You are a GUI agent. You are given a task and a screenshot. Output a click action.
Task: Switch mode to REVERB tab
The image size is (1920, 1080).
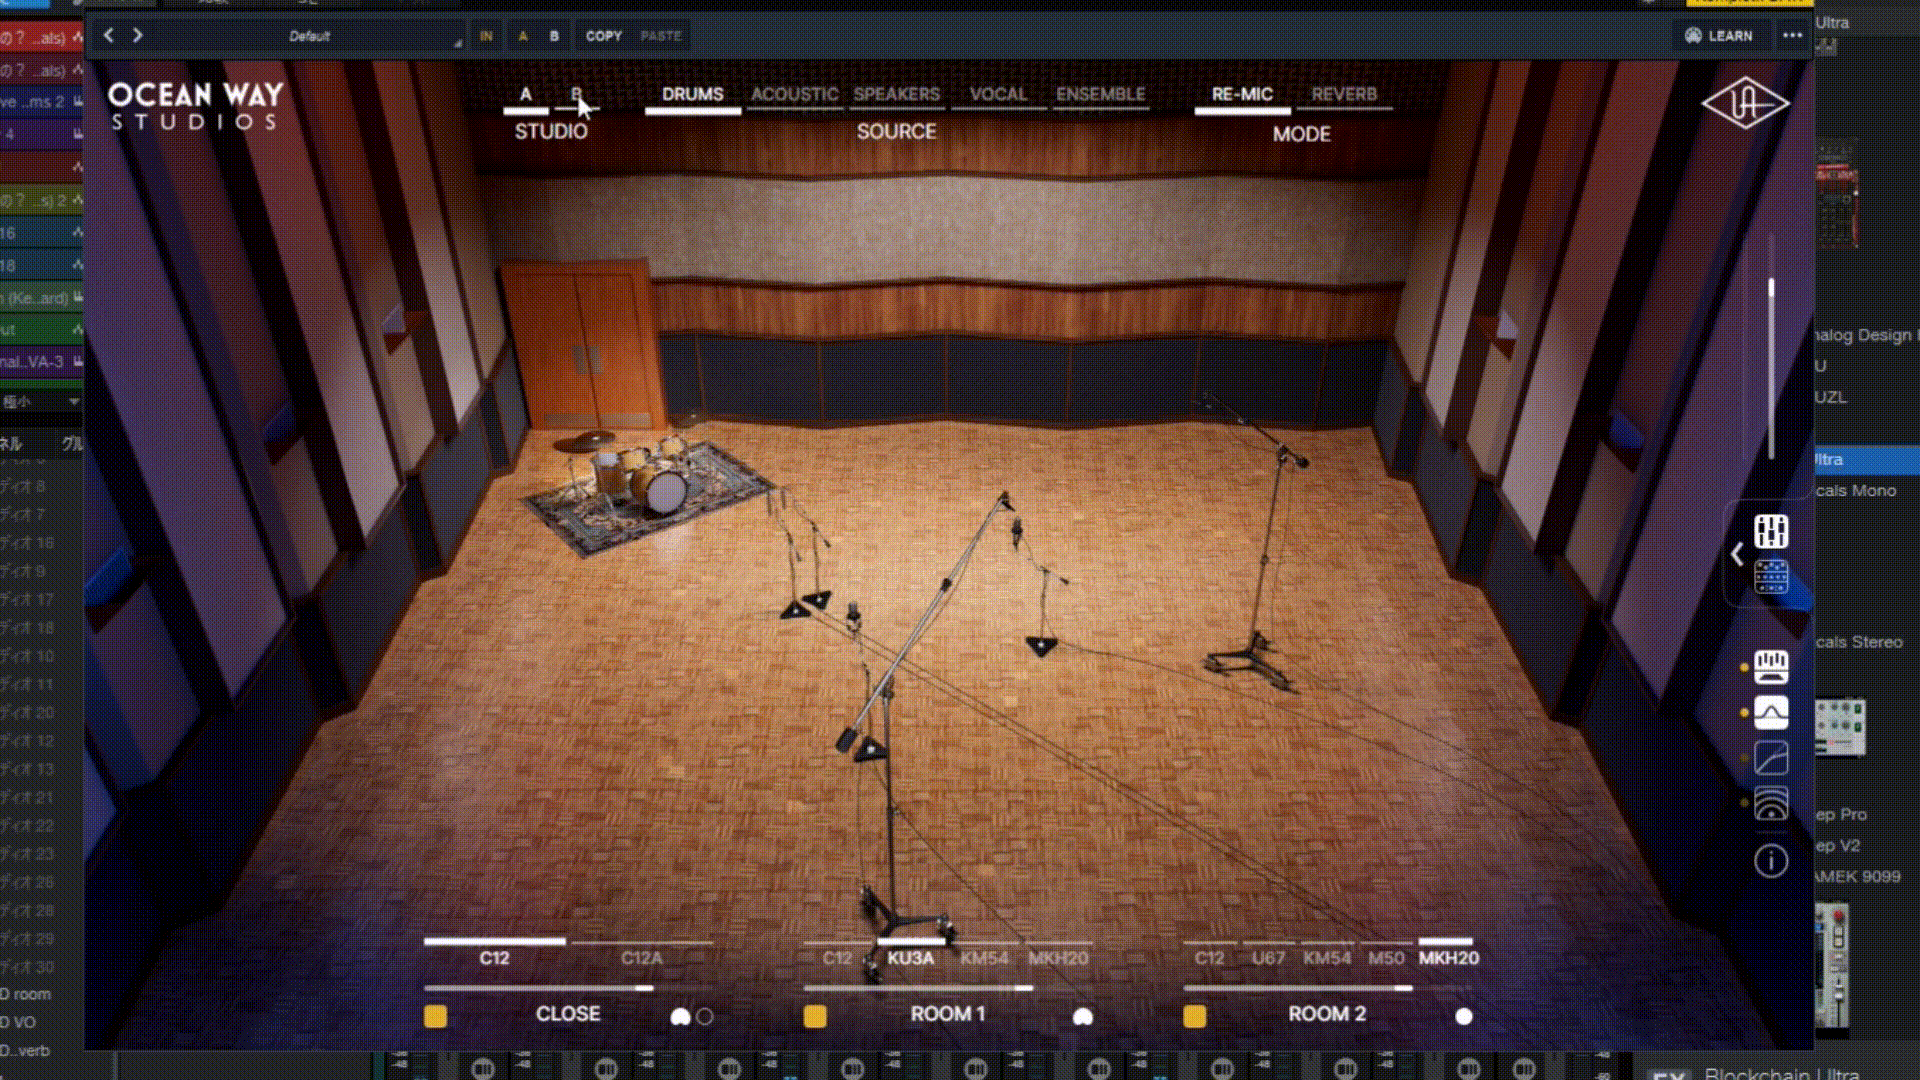coord(1343,95)
